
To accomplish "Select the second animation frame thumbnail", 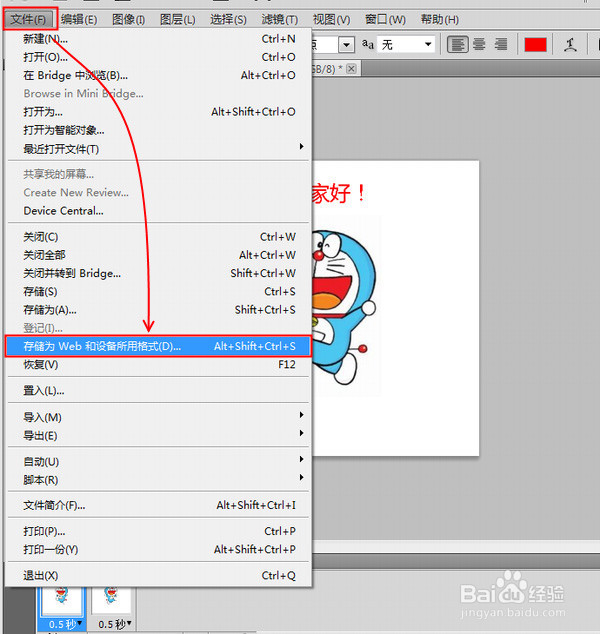I will 111,600.
